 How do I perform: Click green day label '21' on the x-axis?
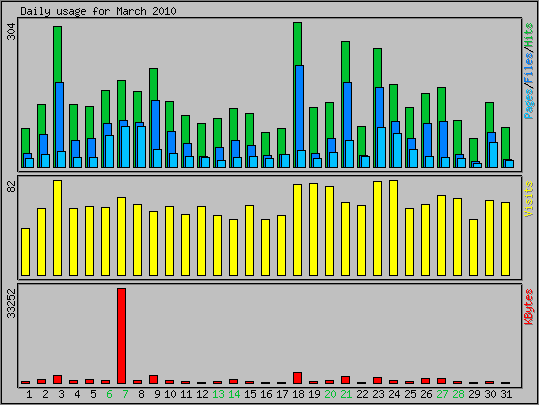(346, 394)
